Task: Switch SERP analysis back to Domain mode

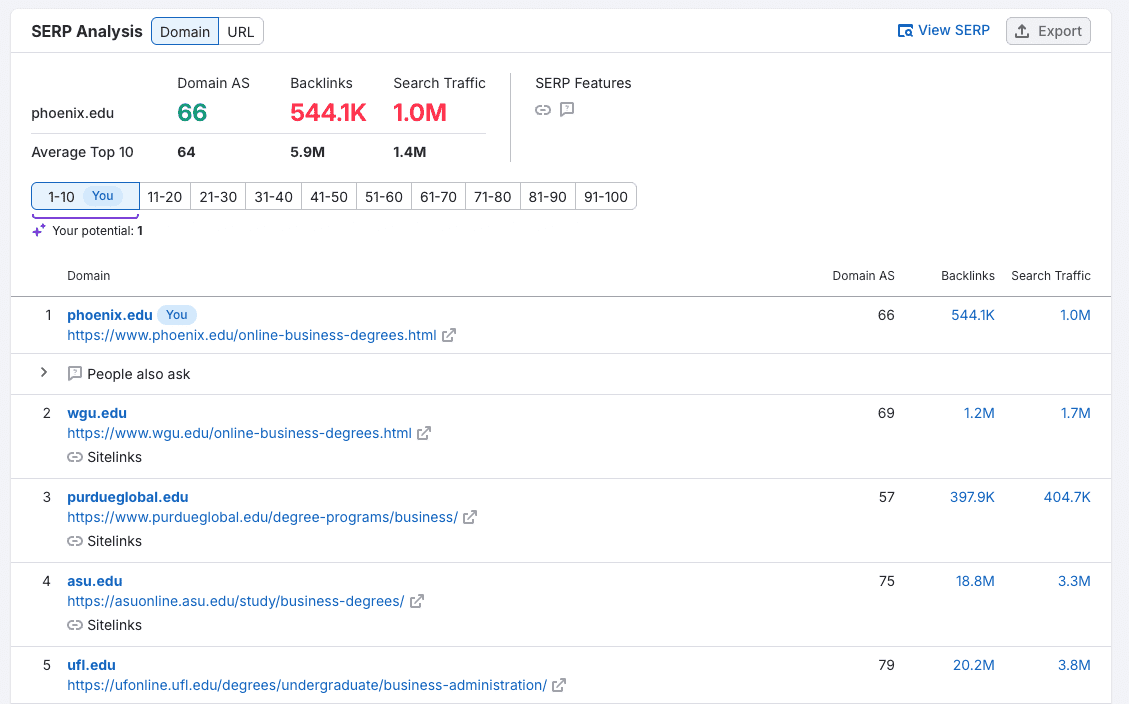Action: pyautogui.click(x=184, y=31)
